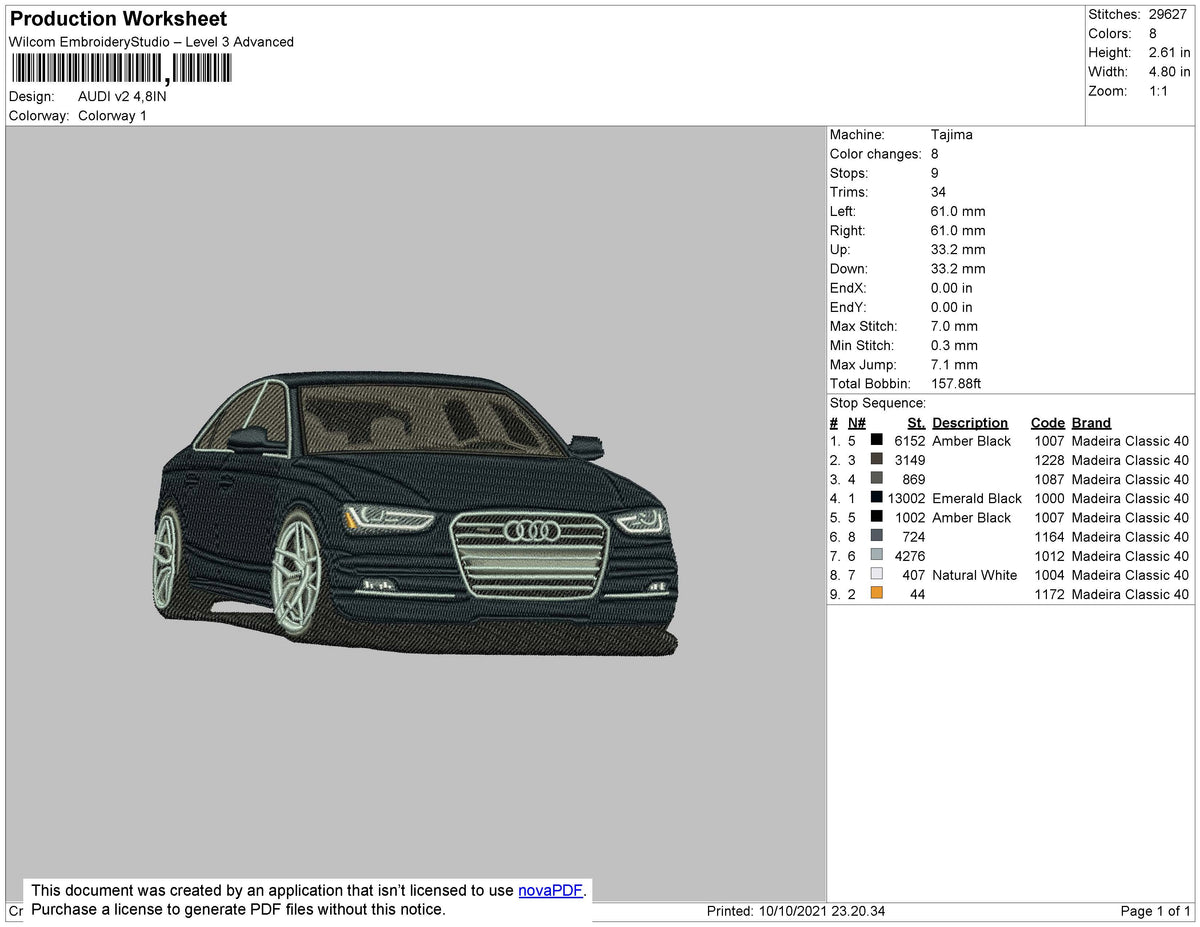Click the Production Worksheet title
Image resolution: width=1200 pixels, height=927 pixels.
tap(118, 19)
